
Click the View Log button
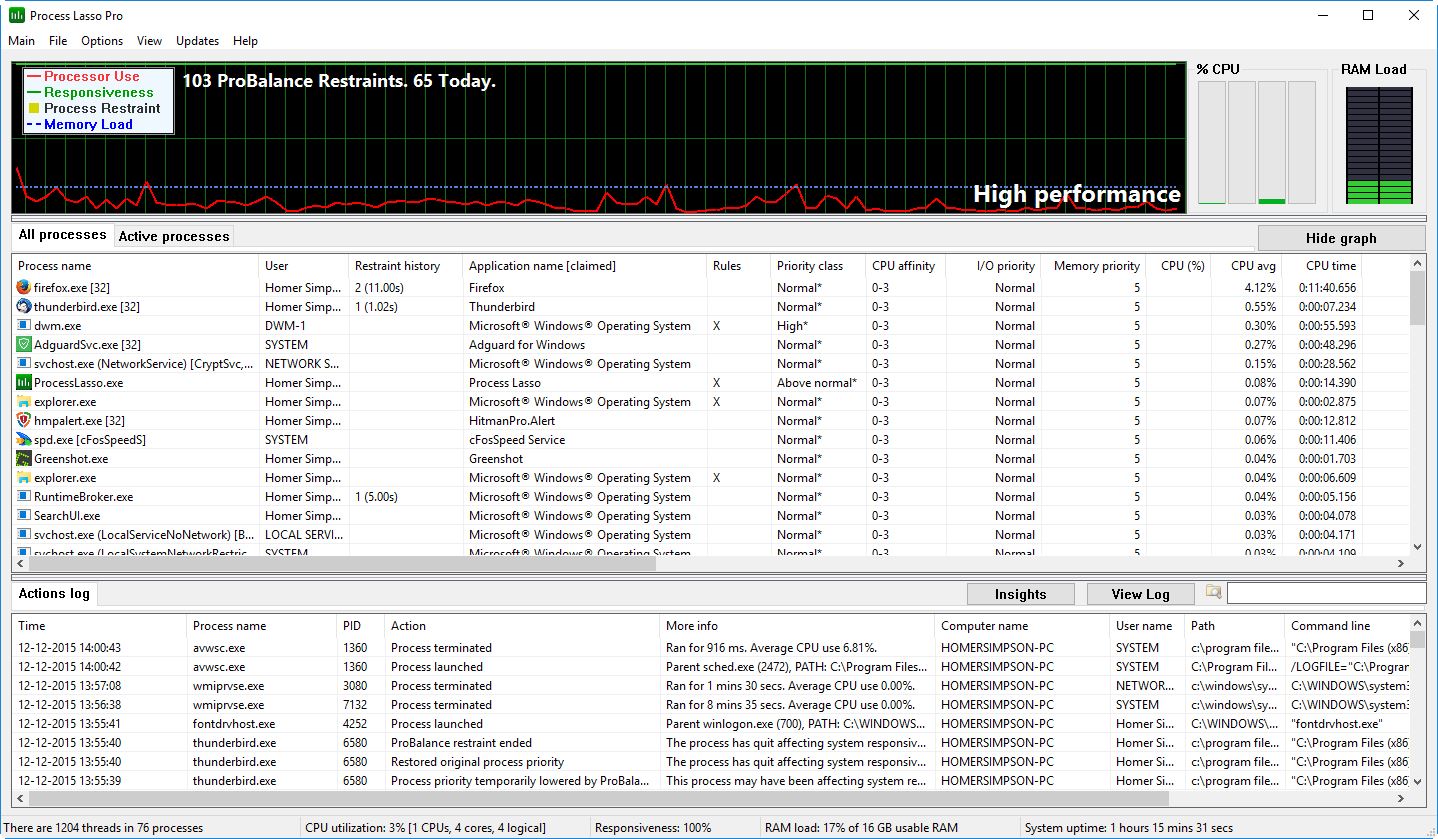[x=1140, y=594]
